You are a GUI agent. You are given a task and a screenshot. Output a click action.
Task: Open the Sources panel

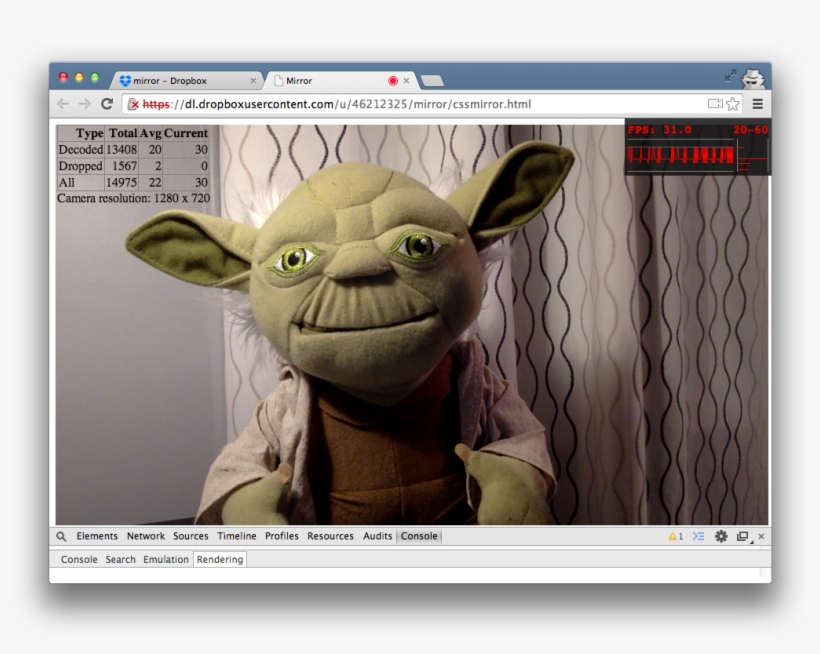pos(190,536)
